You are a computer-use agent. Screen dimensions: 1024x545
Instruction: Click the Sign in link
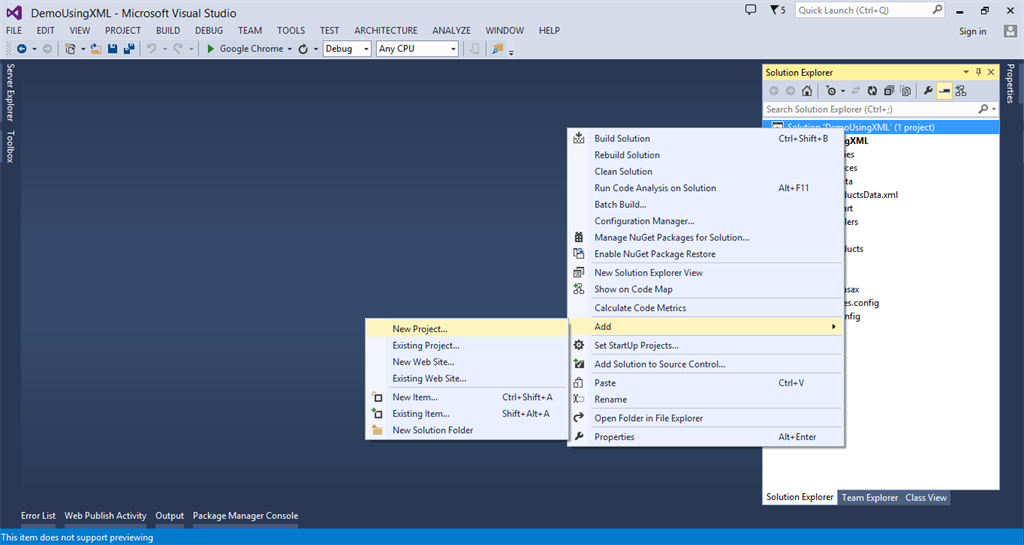click(972, 31)
